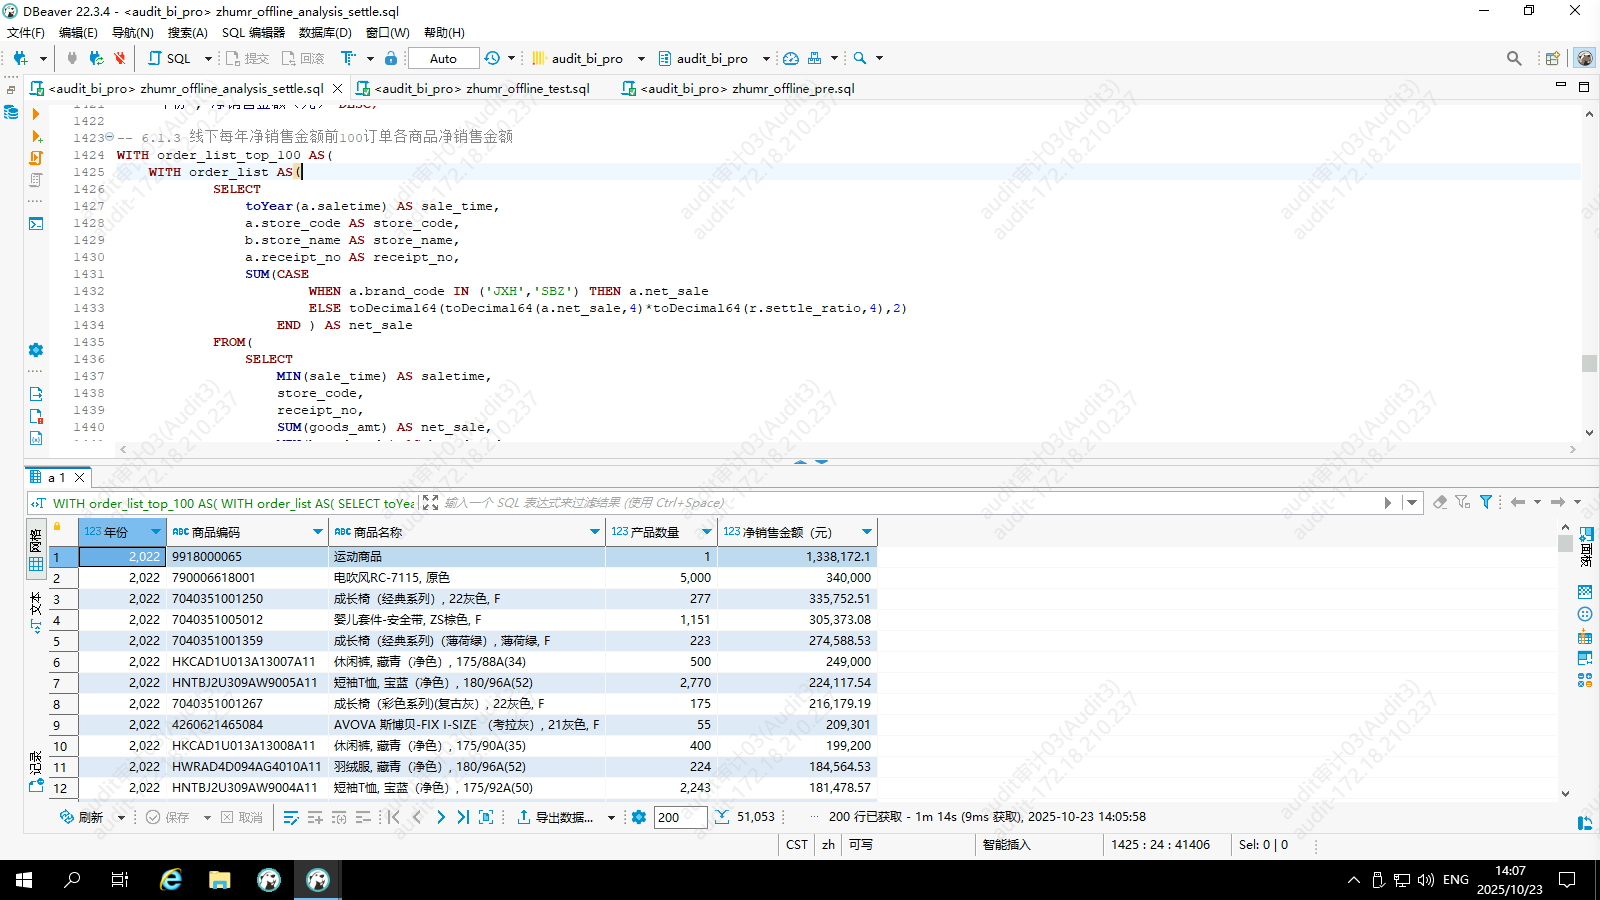Expand the 导出数据 export options arrow
This screenshot has width=1600, height=900.
[x=611, y=817]
